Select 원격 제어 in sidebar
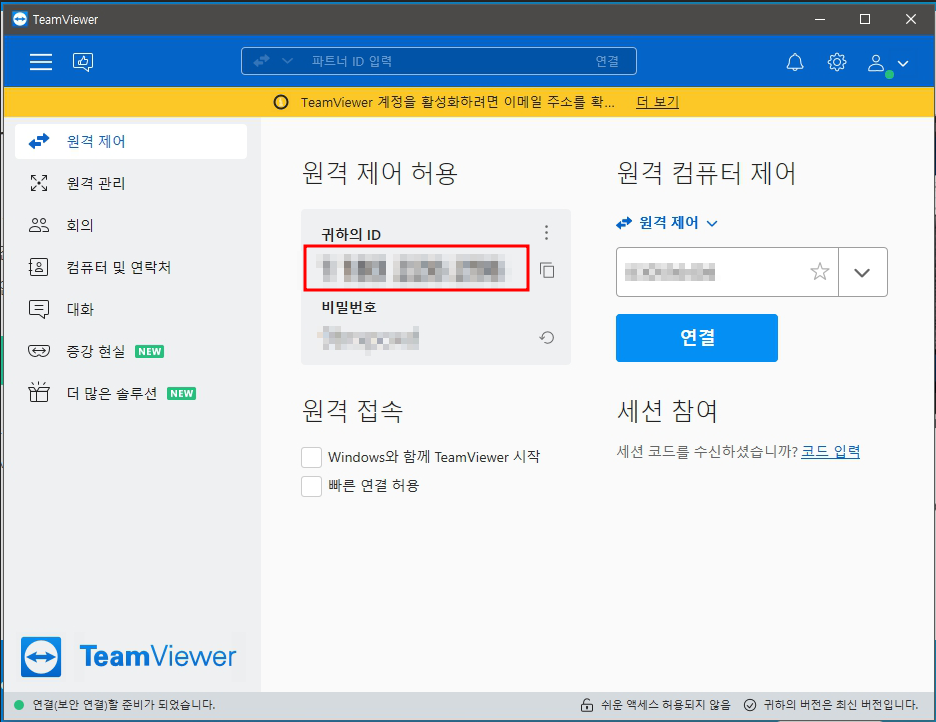The width and height of the screenshot is (936, 722). pyautogui.click(x=131, y=141)
